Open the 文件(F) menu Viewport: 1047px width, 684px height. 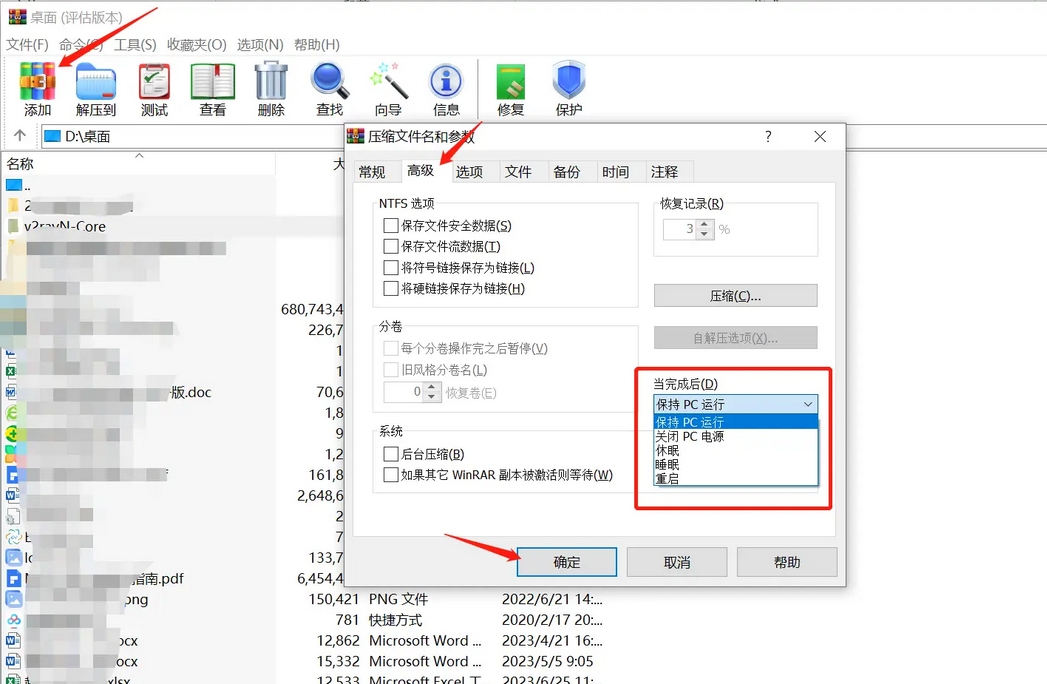click(27, 45)
